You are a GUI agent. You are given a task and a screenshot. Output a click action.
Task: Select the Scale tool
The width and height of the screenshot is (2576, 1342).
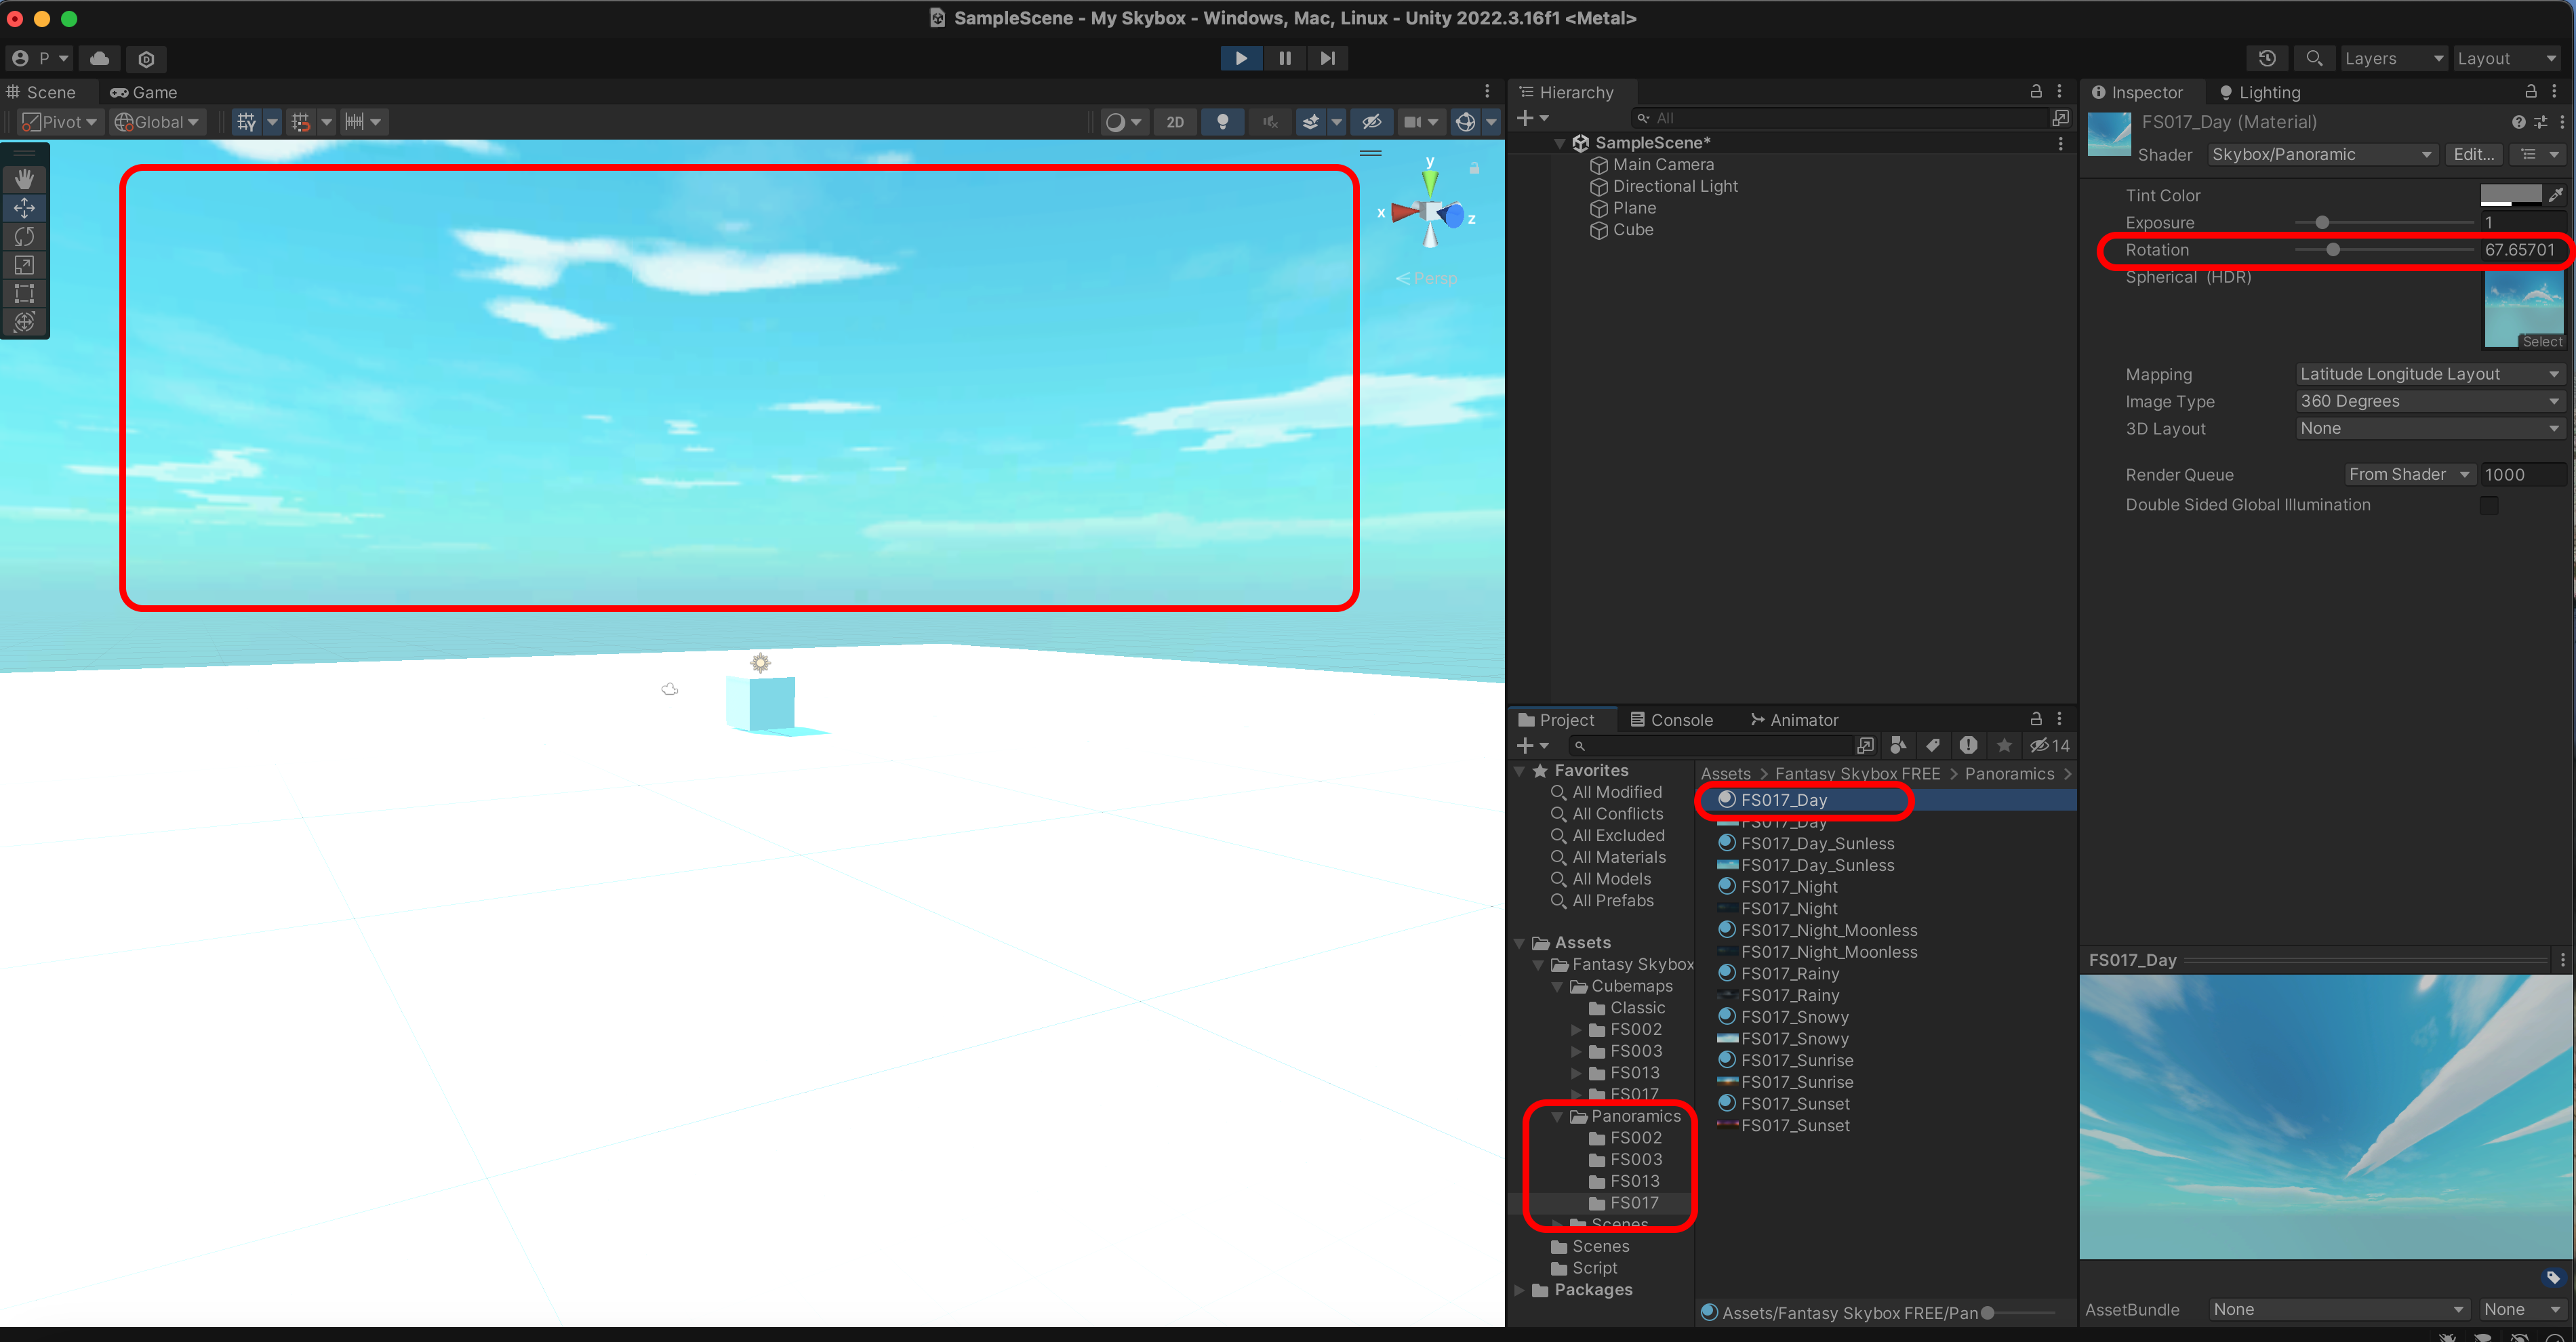click(x=24, y=265)
